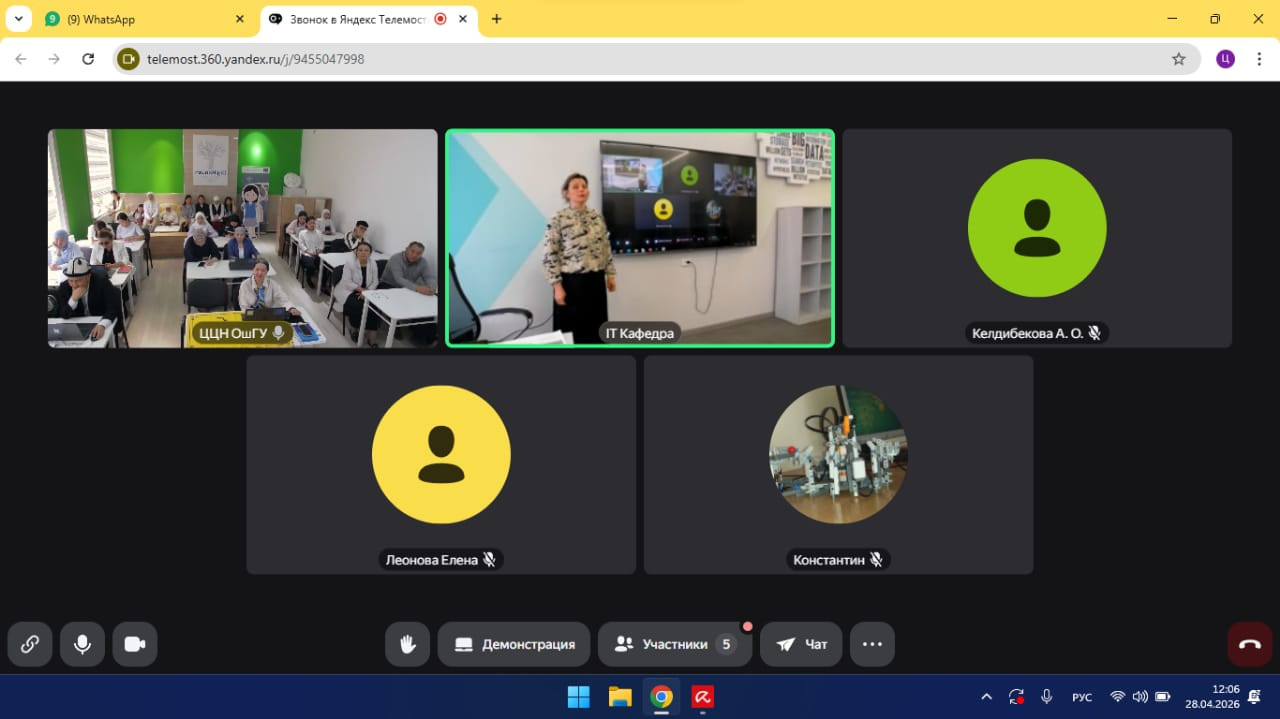Turn off the camera in the call
This screenshot has height=719, width=1280.
[x=135, y=644]
